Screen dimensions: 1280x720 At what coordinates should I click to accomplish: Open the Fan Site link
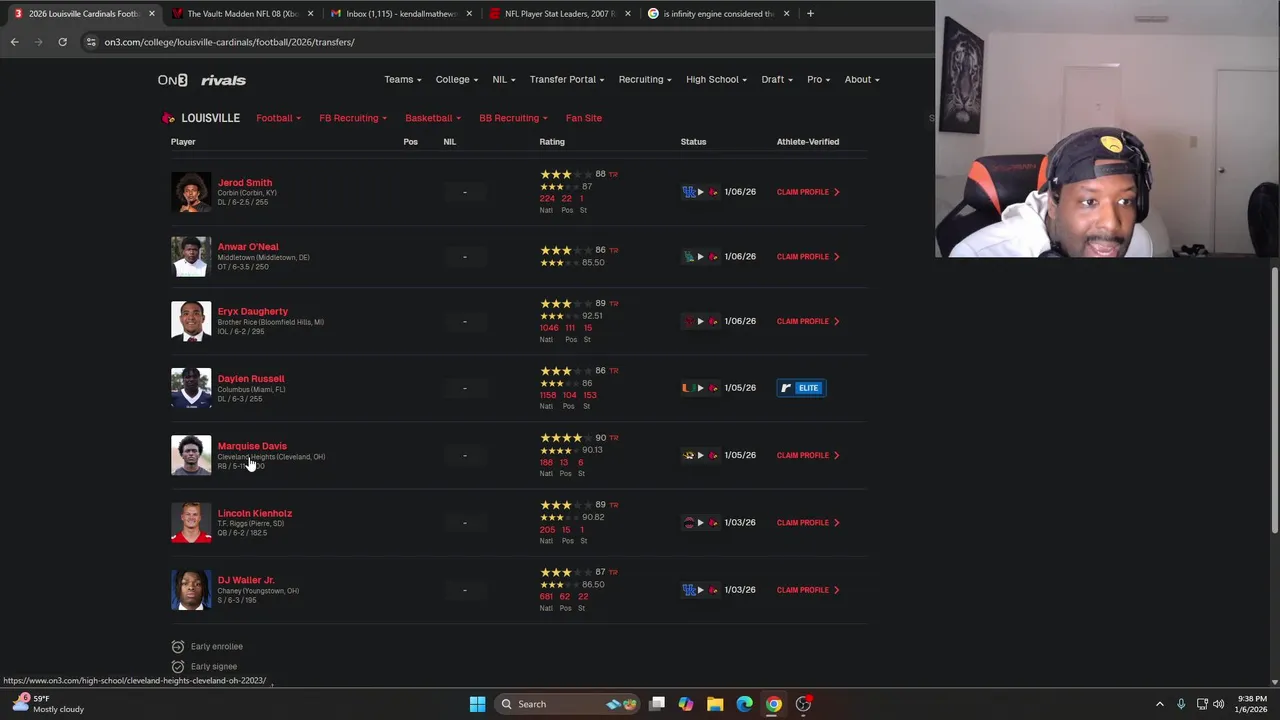[583, 118]
